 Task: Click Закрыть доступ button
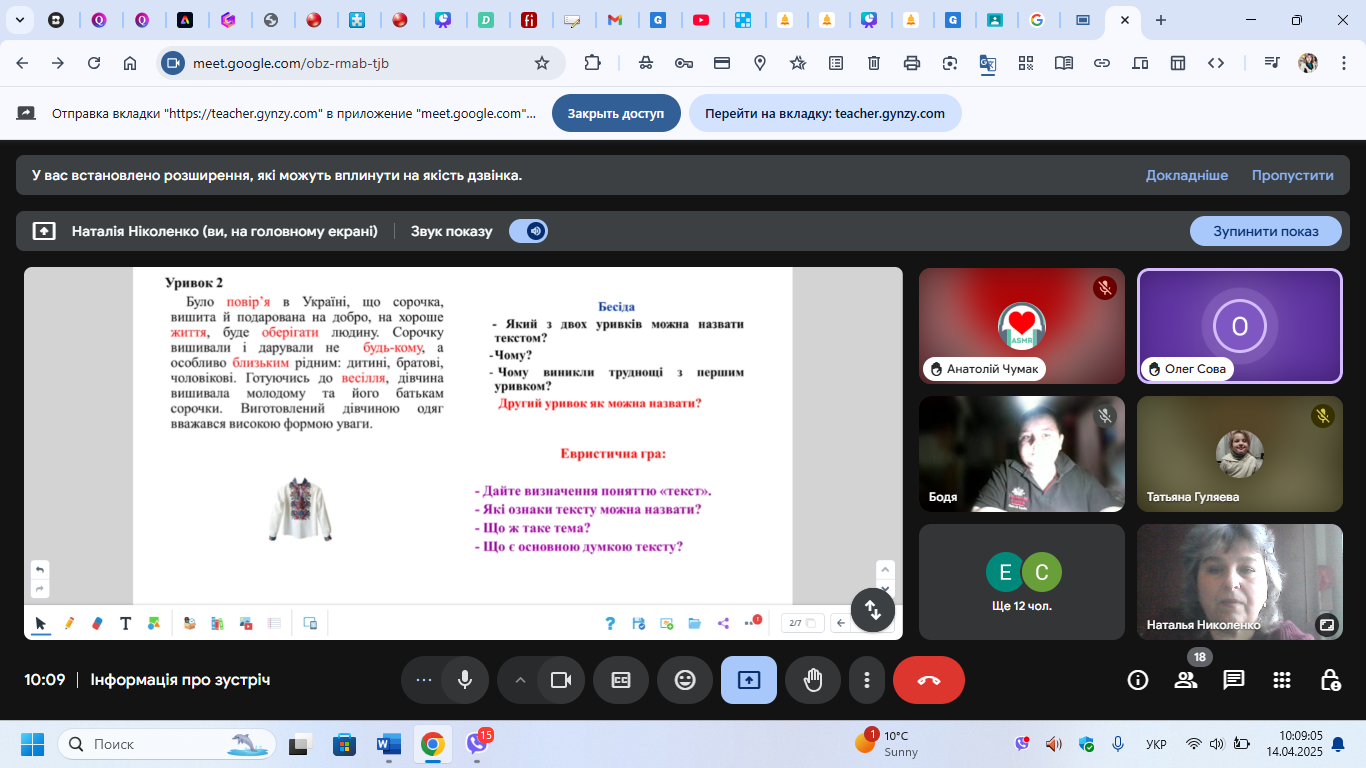616,113
